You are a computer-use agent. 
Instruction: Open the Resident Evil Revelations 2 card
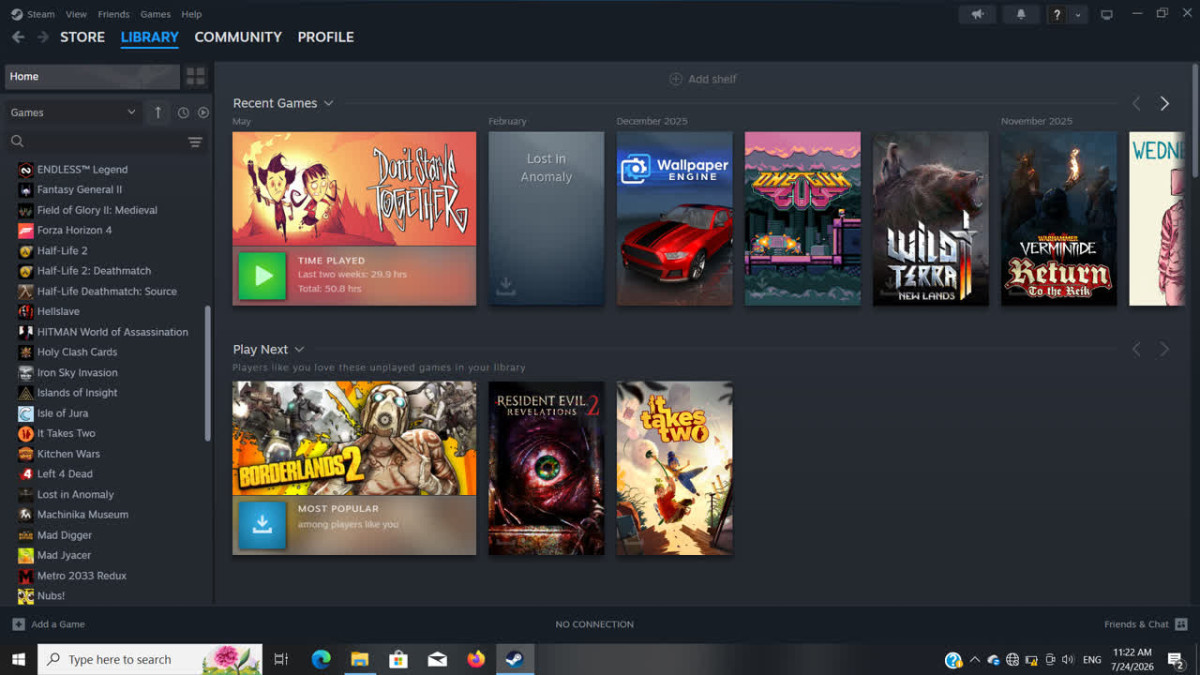coord(546,468)
